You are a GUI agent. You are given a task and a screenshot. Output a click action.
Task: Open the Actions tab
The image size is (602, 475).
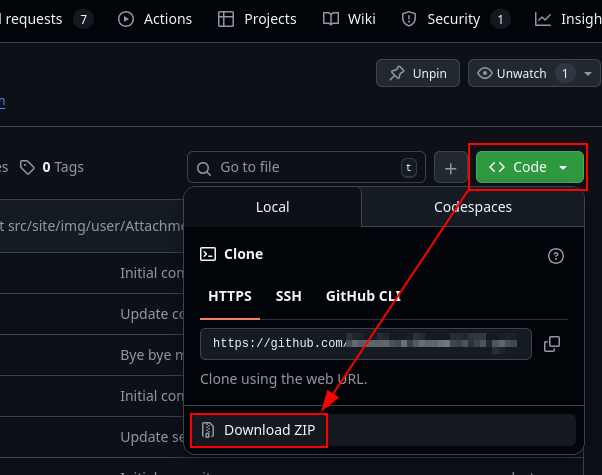click(155, 19)
